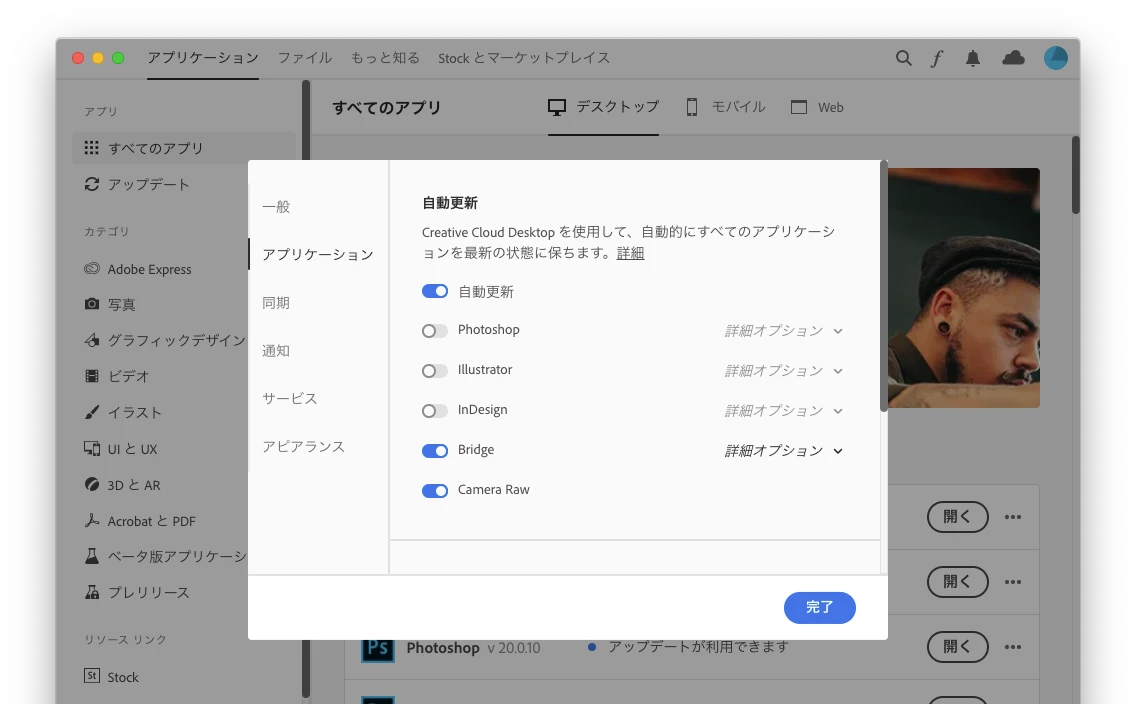The image size is (1136, 704).
Task: Click the second 開く button
Action: pyautogui.click(x=958, y=582)
